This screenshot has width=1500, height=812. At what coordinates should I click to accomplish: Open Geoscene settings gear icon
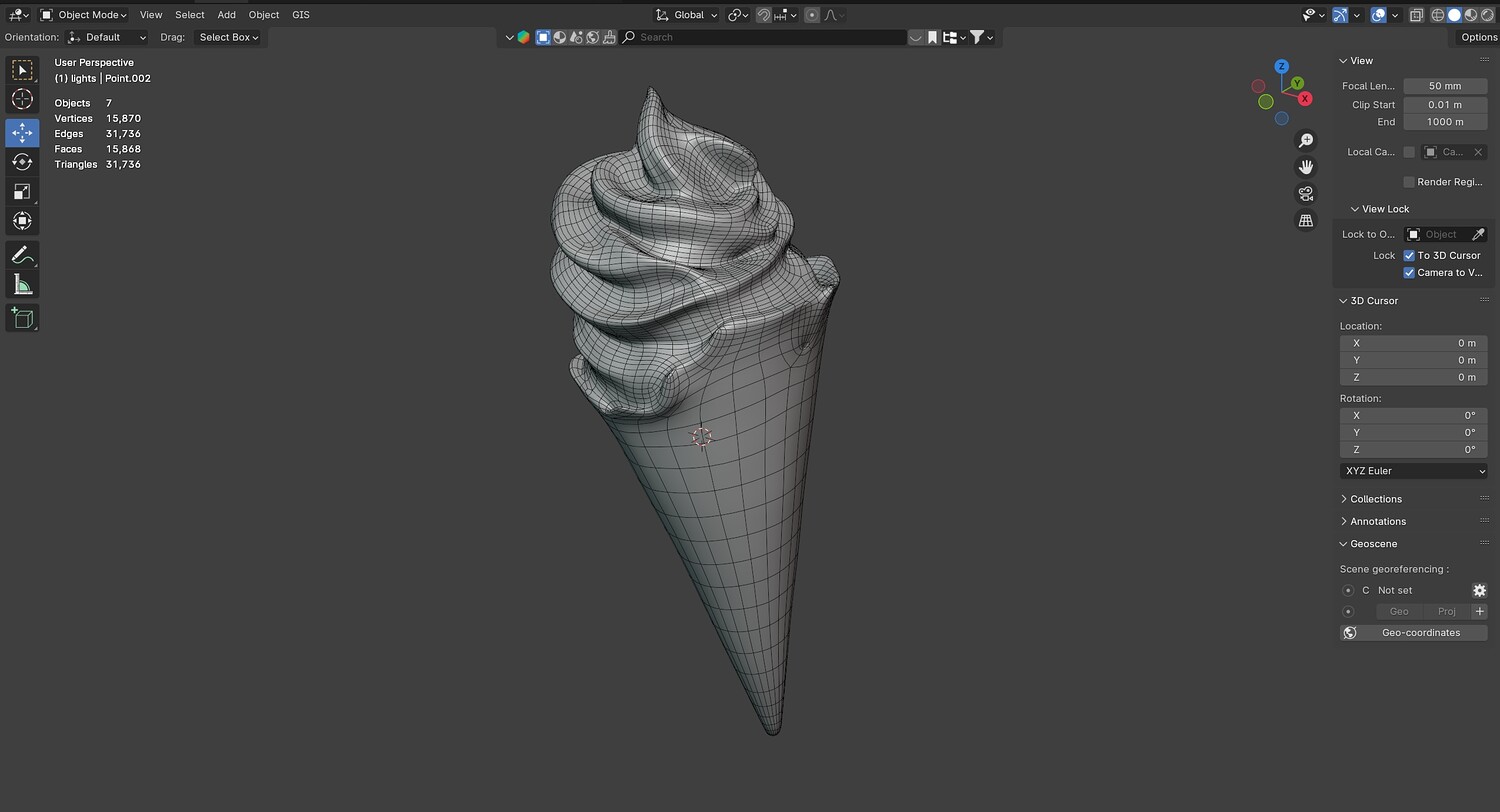click(1479, 591)
